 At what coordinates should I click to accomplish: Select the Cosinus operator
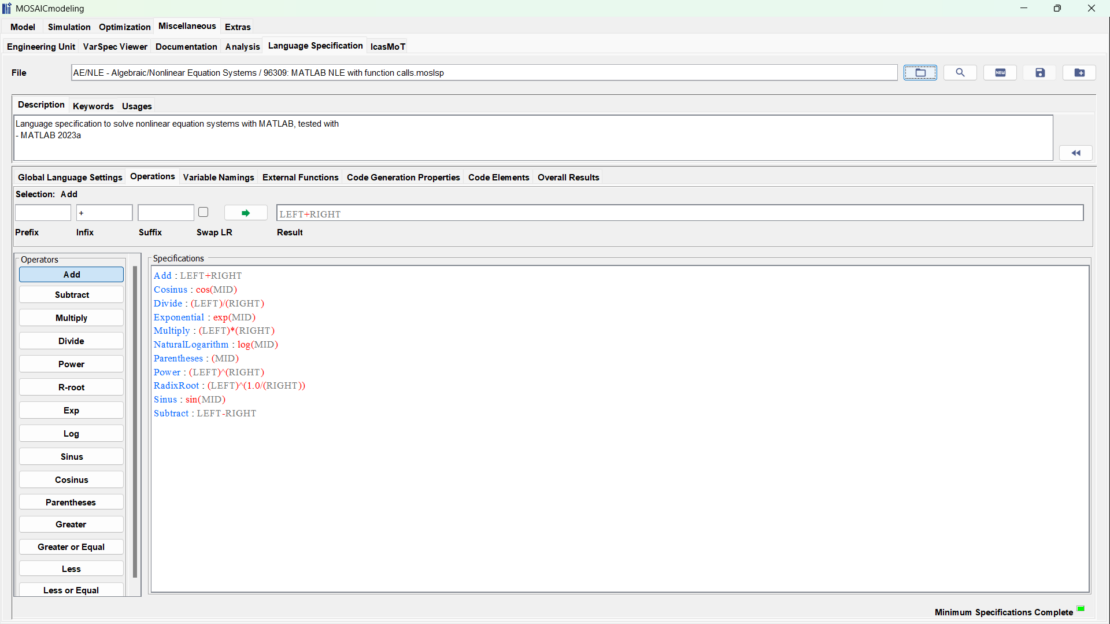click(71, 479)
